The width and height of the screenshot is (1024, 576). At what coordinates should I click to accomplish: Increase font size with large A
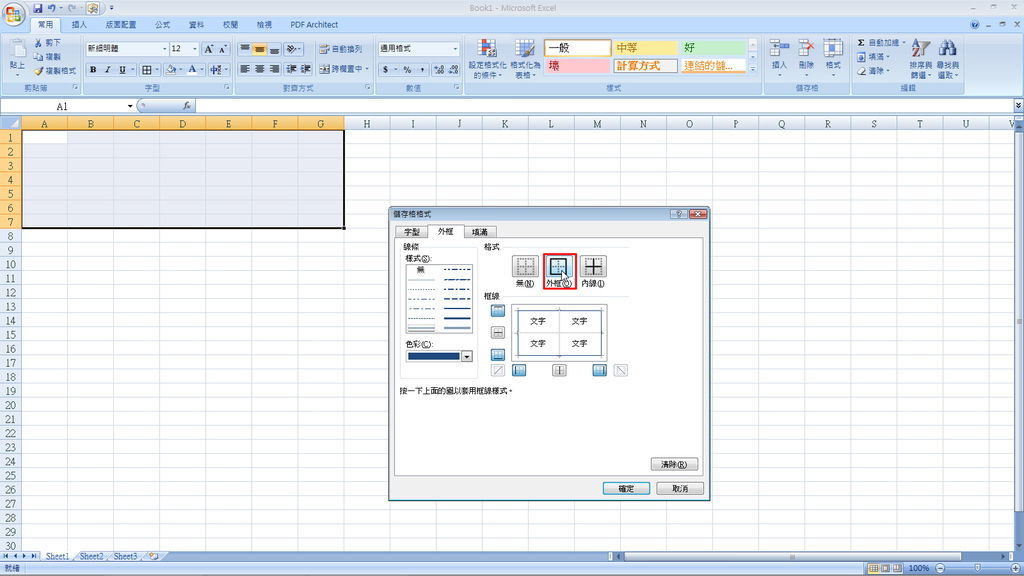tap(208, 49)
